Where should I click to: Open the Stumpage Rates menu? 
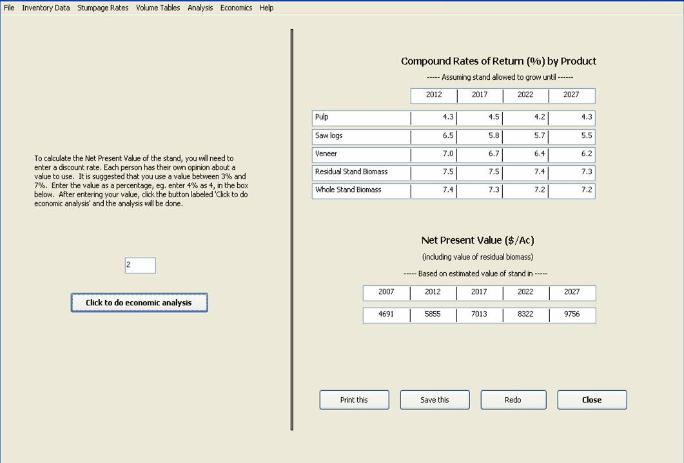[x=104, y=7]
